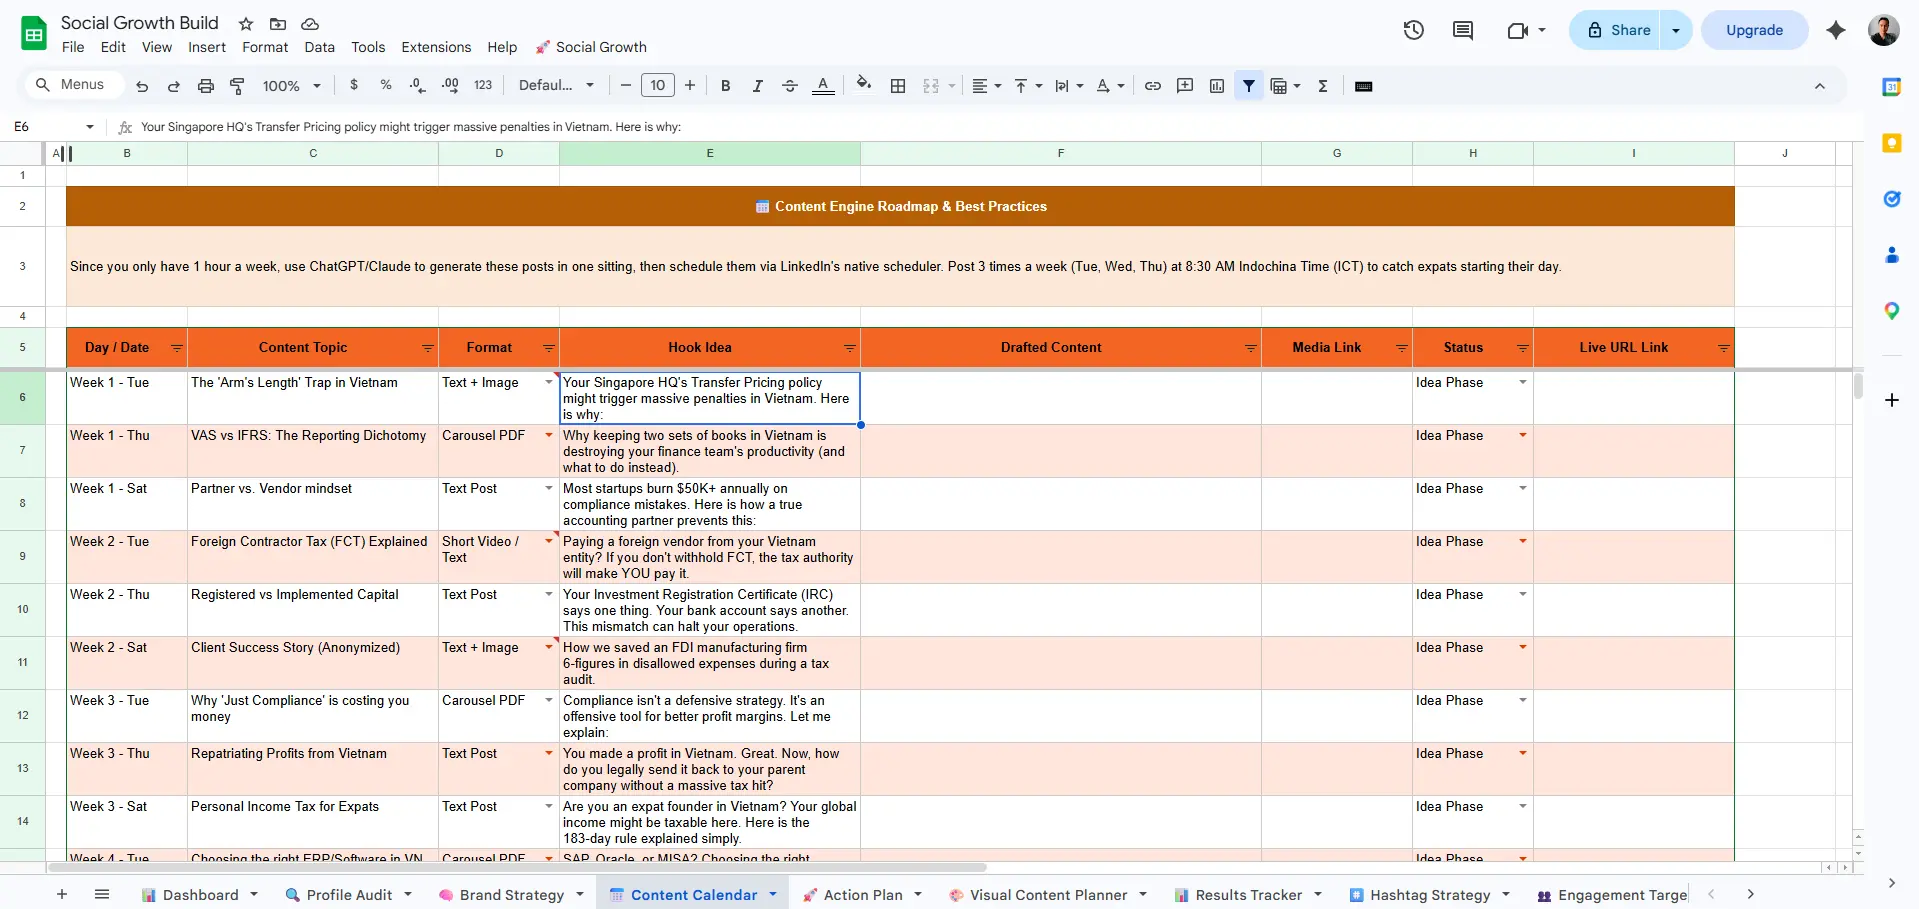Toggle bold formatting

click(726, 86)
